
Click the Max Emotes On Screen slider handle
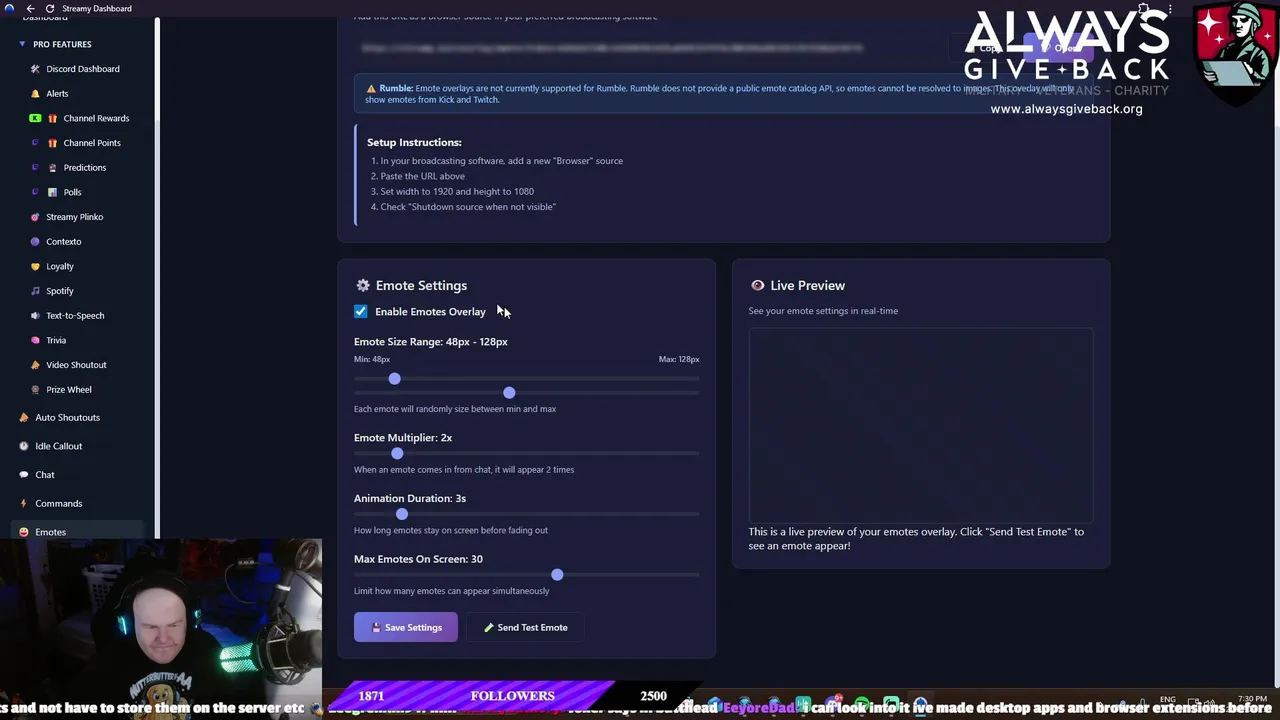click(557, 574)
